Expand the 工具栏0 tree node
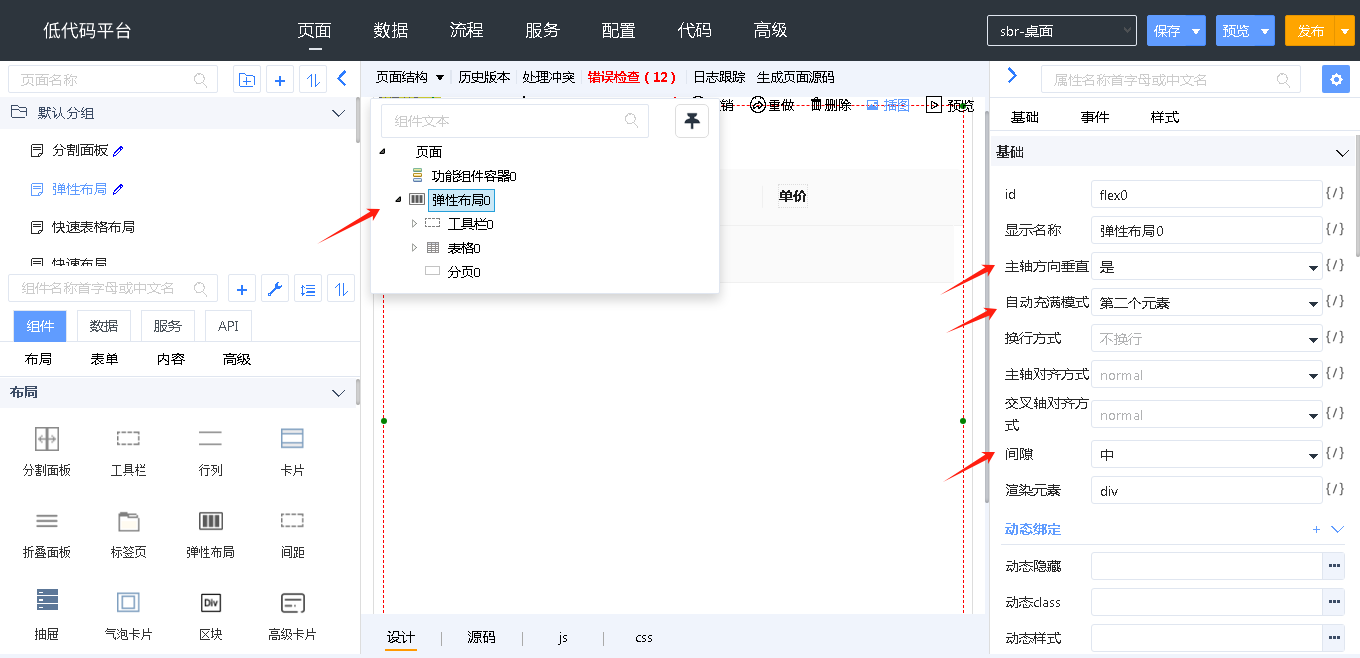This screenshot has width=1360, height=658. pyautogui.click(x=415, y=224)
